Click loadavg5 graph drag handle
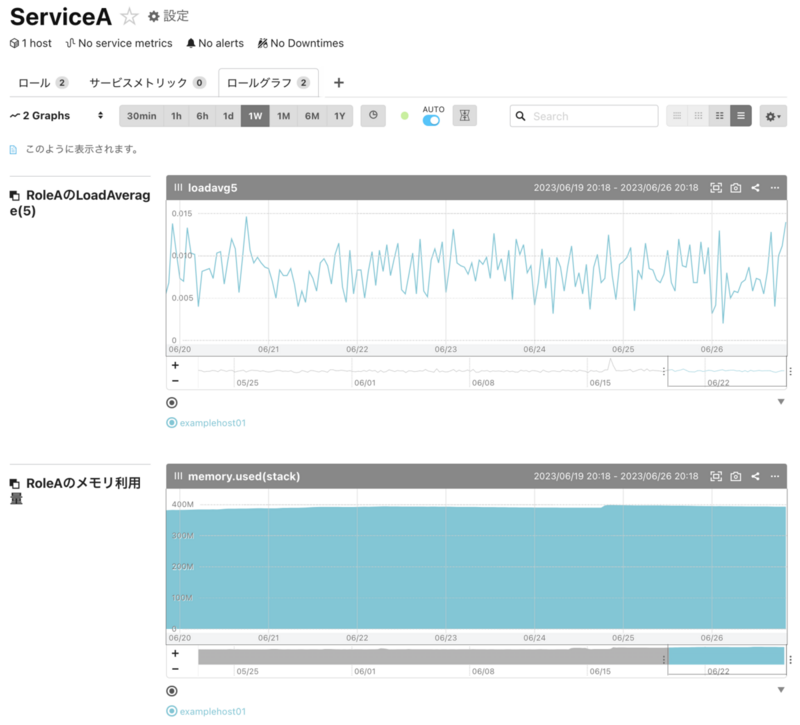Screen dimensions: 800x725 tap(178, 188)
